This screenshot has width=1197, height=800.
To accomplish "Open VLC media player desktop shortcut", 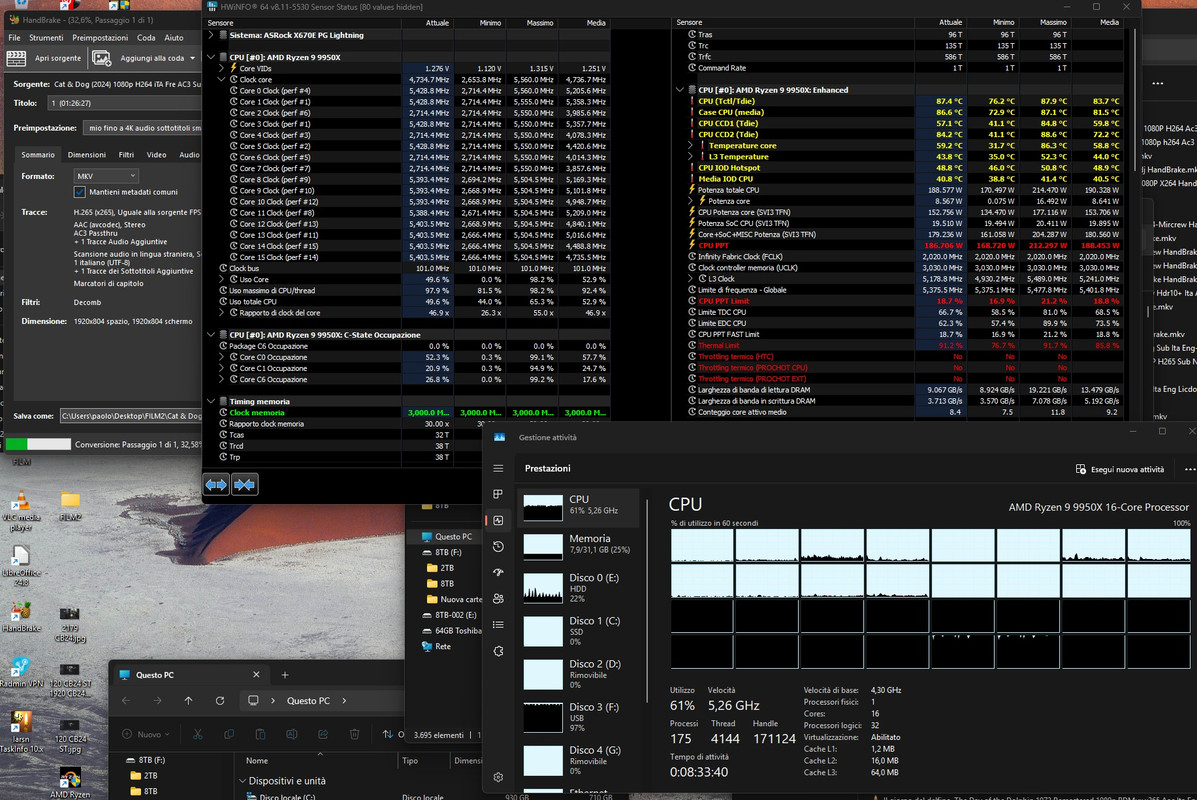I will tap(21, 510).
